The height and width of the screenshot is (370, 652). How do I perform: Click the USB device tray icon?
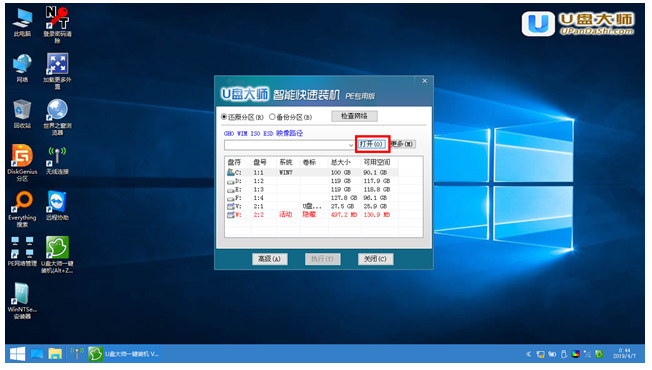click(x=564, y=354)
